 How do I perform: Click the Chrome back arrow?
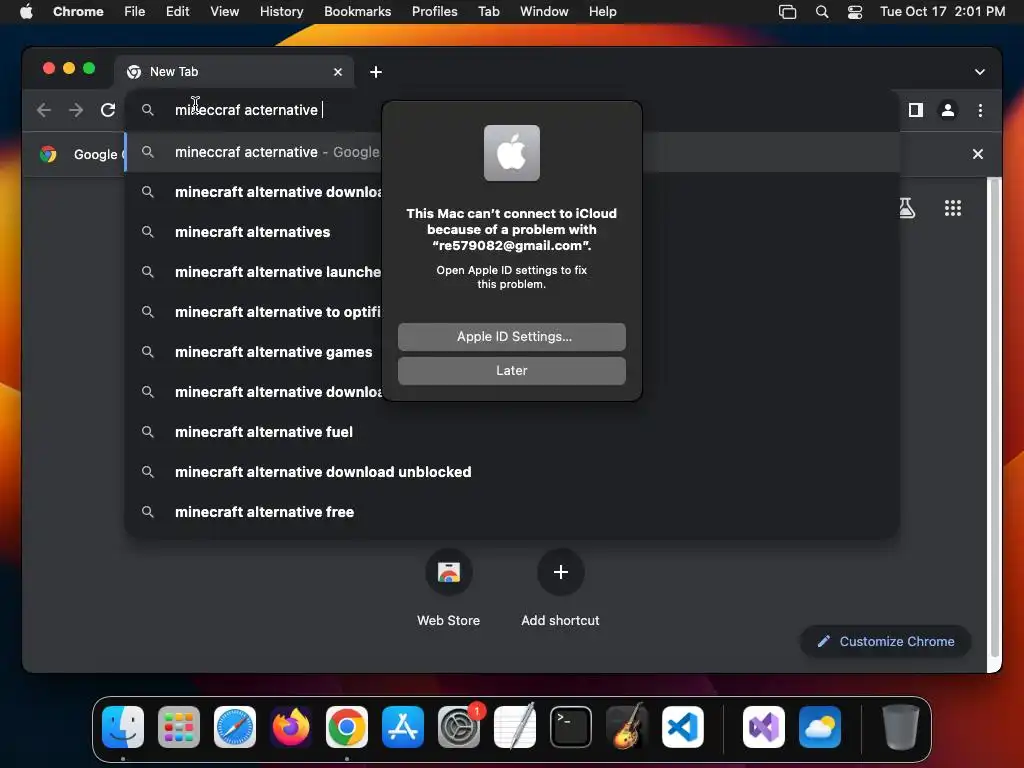coord(44,110)
